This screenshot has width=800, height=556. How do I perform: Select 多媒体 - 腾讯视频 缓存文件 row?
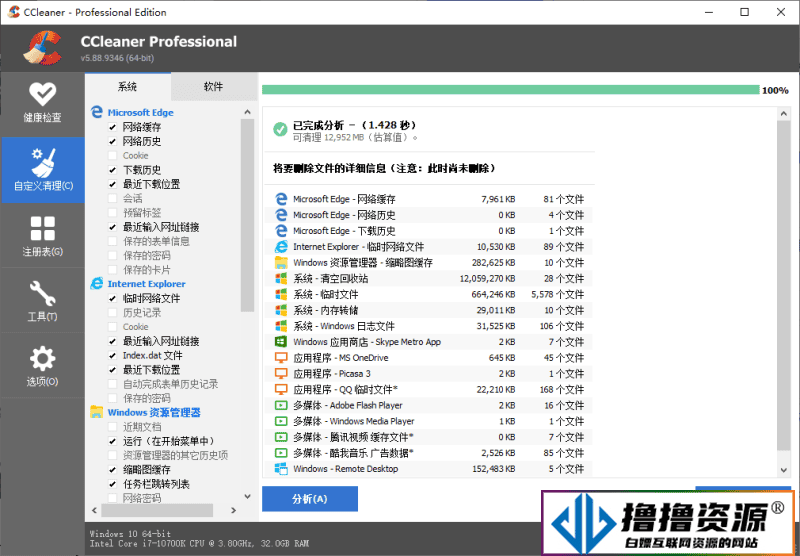coord(429,437)
